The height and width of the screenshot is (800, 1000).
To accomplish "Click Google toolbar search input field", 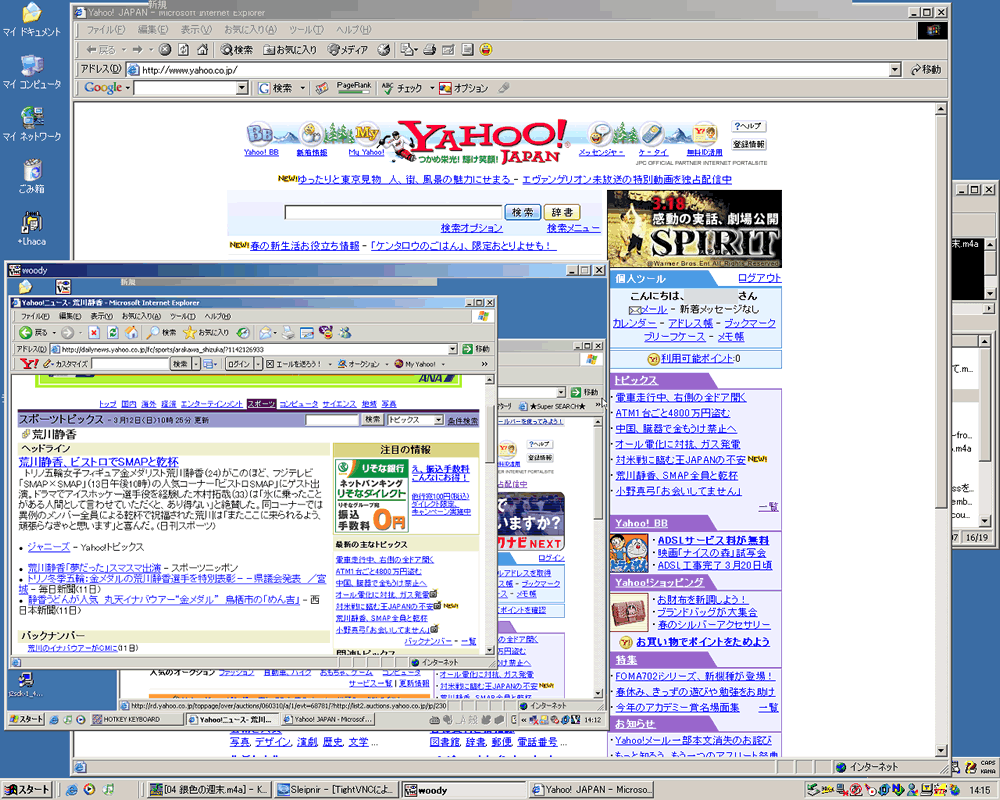I will (185, 88).
